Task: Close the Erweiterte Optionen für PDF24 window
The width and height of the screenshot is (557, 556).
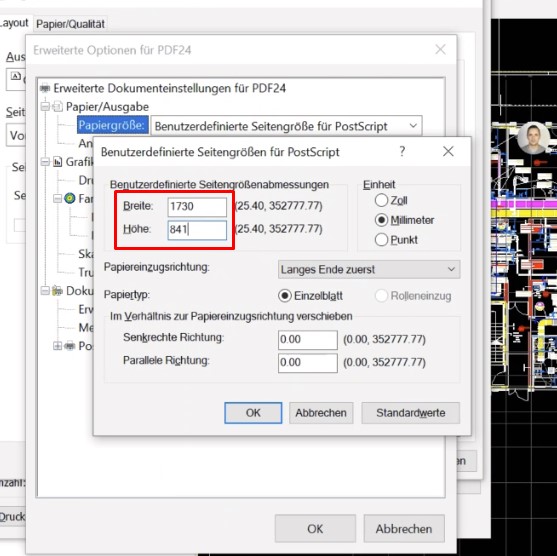Action: (440, 49)
